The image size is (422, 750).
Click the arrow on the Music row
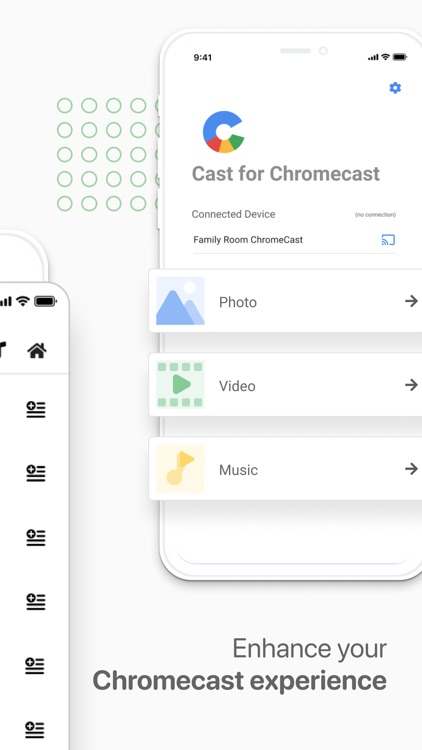point(411,469)
